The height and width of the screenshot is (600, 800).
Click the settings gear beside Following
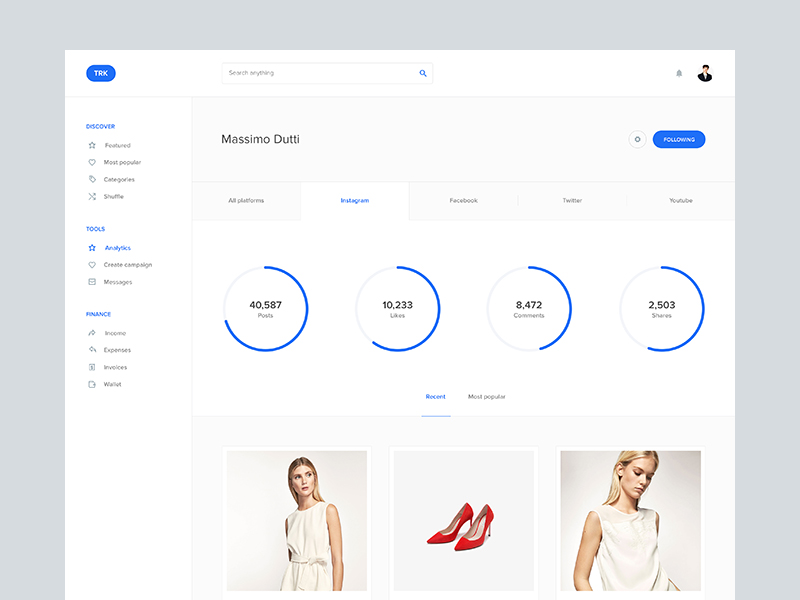637,139
